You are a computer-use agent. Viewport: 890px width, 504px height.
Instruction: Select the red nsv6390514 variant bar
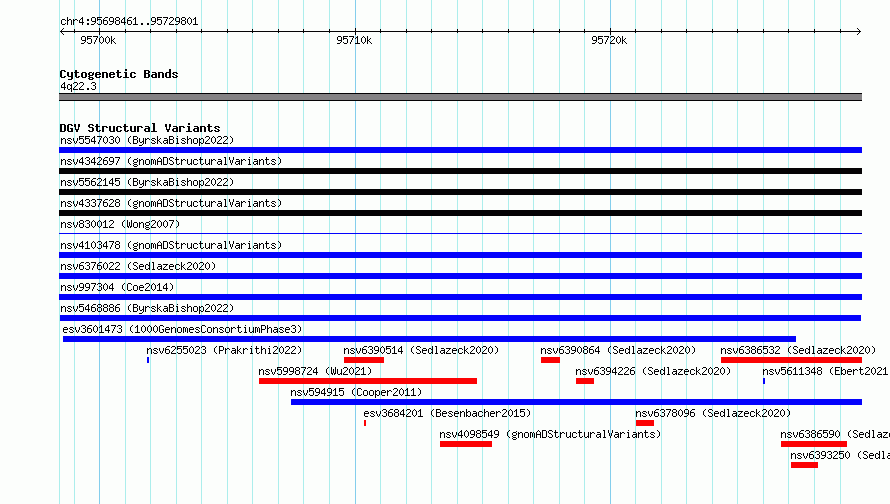pos(364,360)
